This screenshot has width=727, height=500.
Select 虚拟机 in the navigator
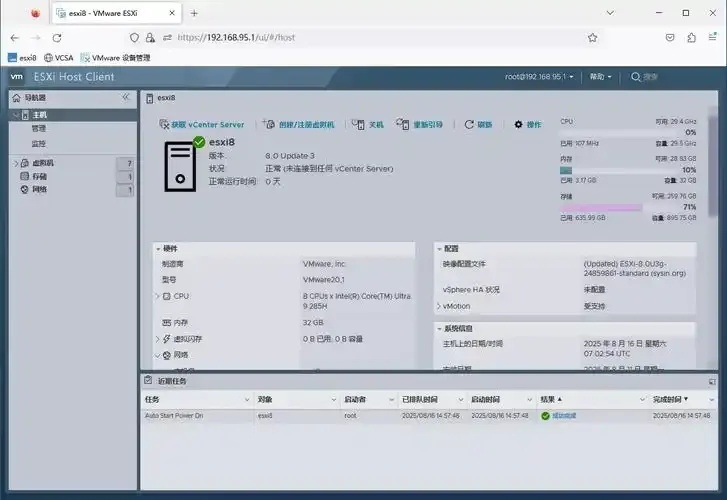pos(43,163)
